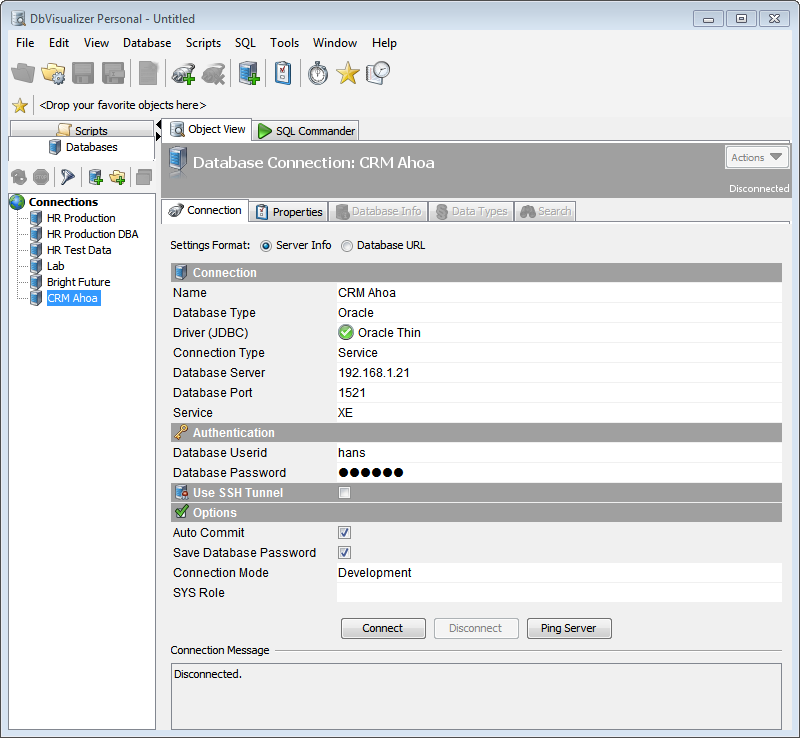Switch to the SQL Commander tab
The image size is (800, 738).
click(306, 131)
